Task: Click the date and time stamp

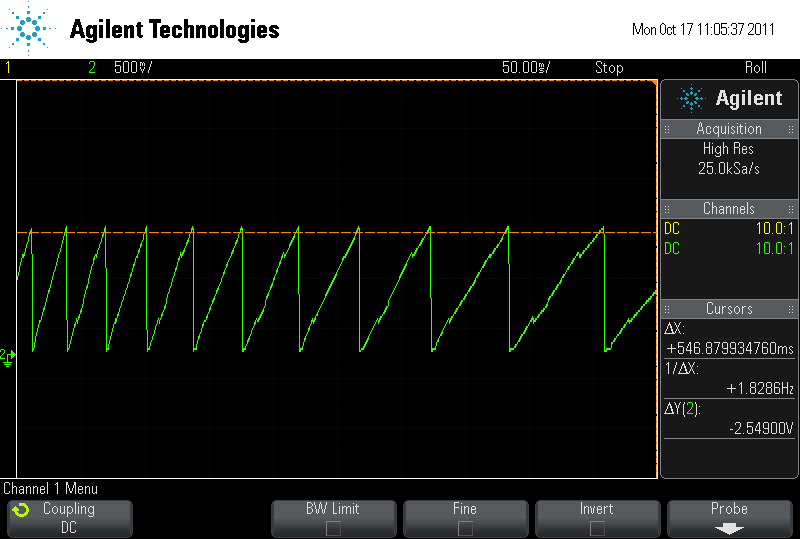Action: coord(703,29)
